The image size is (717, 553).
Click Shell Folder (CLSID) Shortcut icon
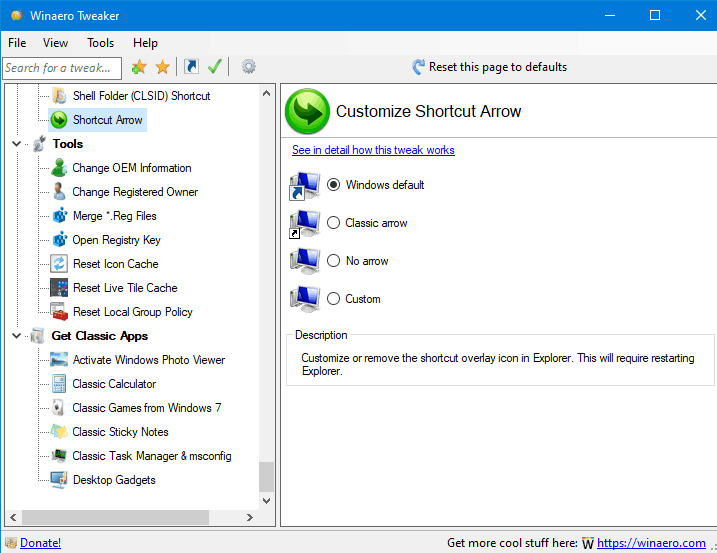point(59,96)
